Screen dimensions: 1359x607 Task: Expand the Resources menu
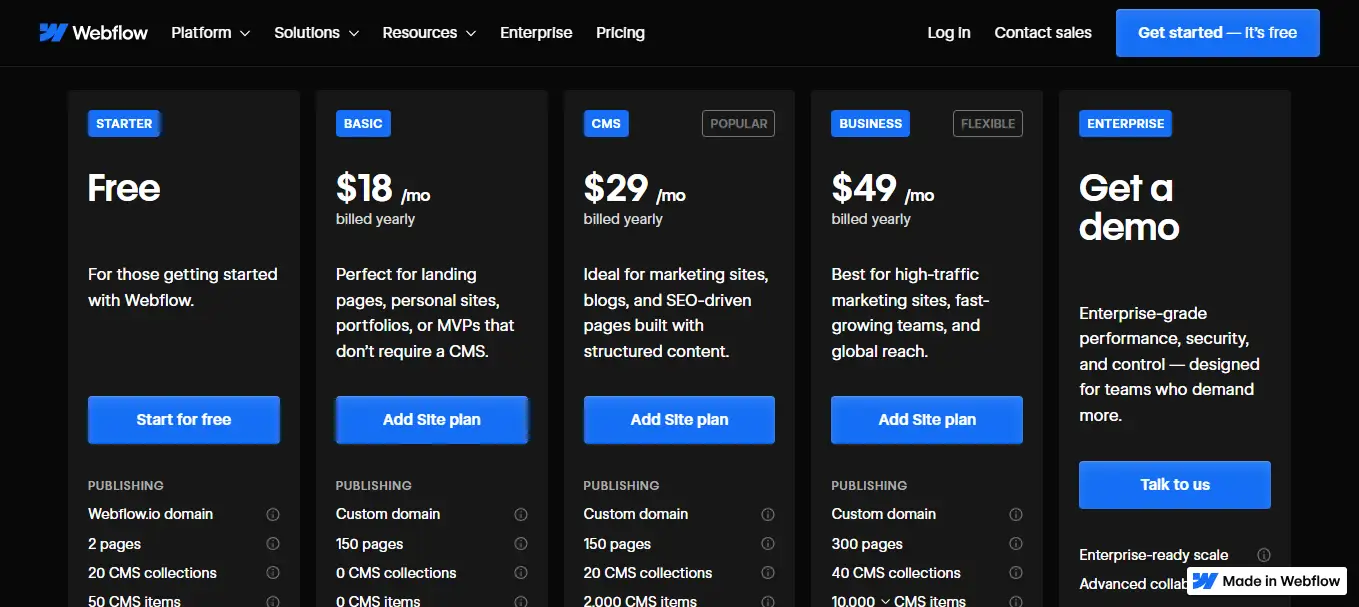tap(429, 33)
